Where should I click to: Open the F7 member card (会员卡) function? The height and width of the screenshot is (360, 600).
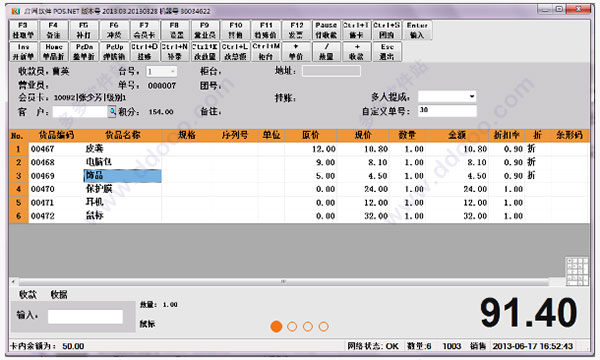point(144,30)
